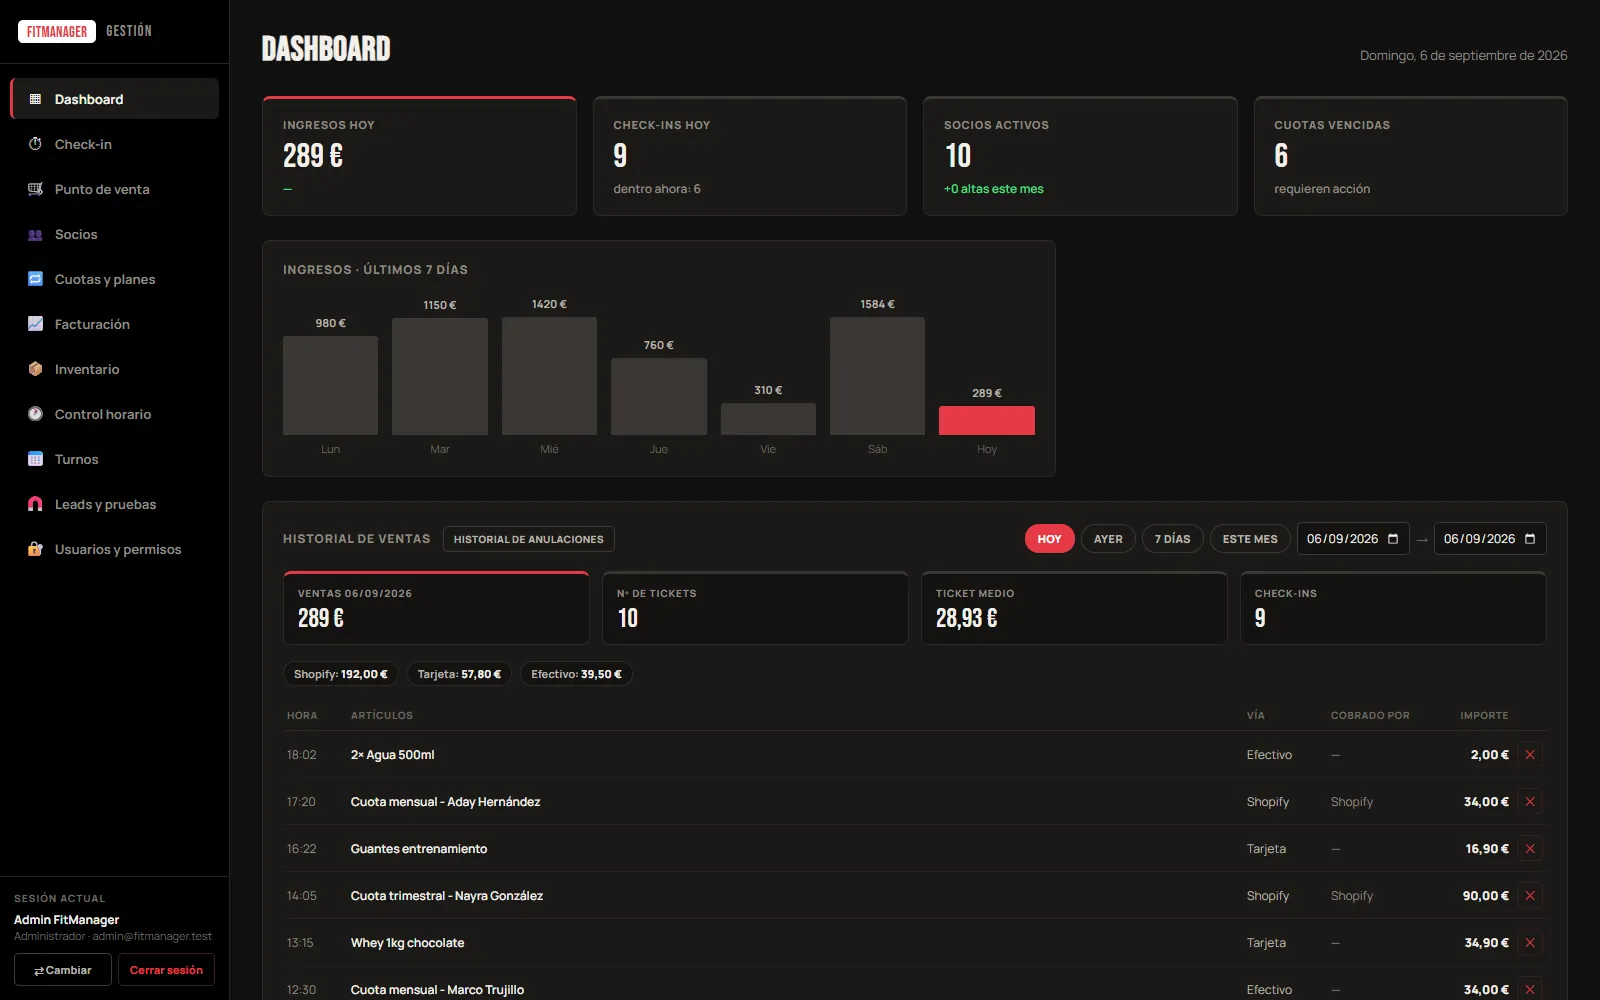Cancel the Nayra González cuota trimestral sale
The height and width of the screenshot is (1000, 1600).
coord(1530,896)
